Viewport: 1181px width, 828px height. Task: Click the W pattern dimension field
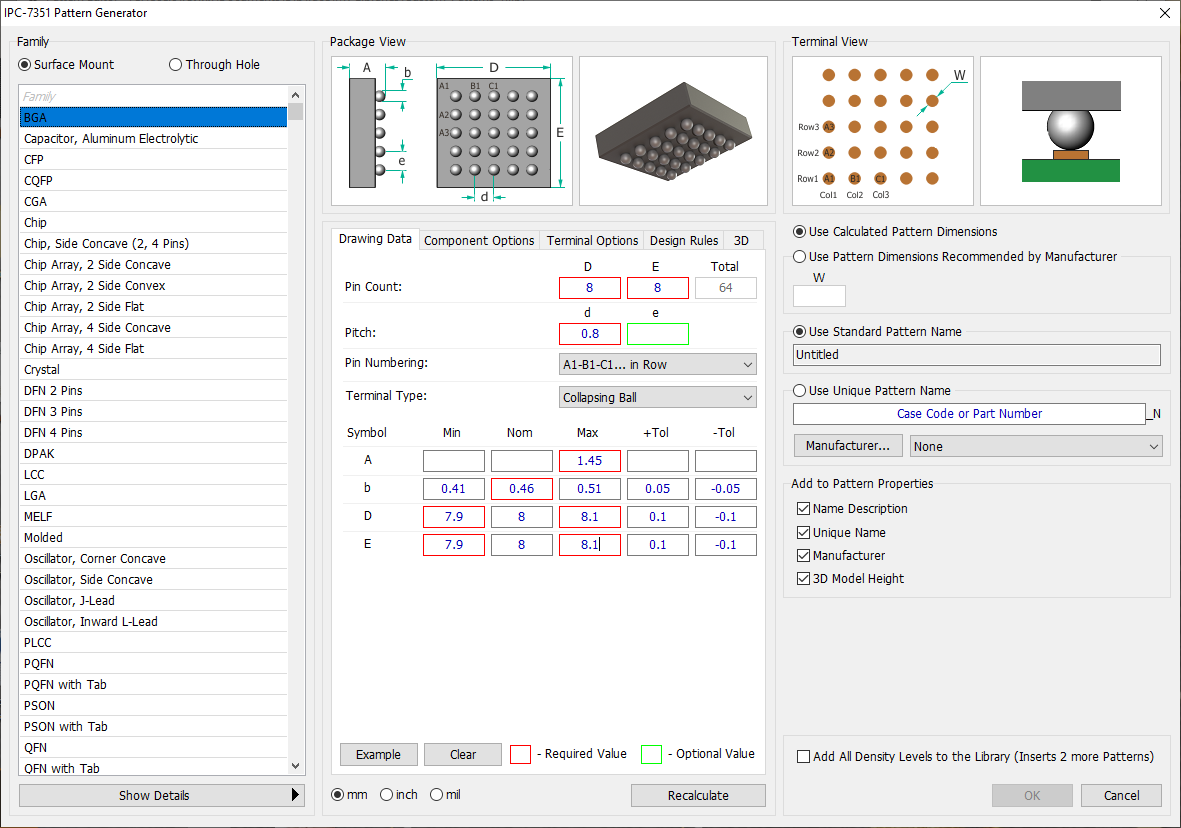(819, 296)
